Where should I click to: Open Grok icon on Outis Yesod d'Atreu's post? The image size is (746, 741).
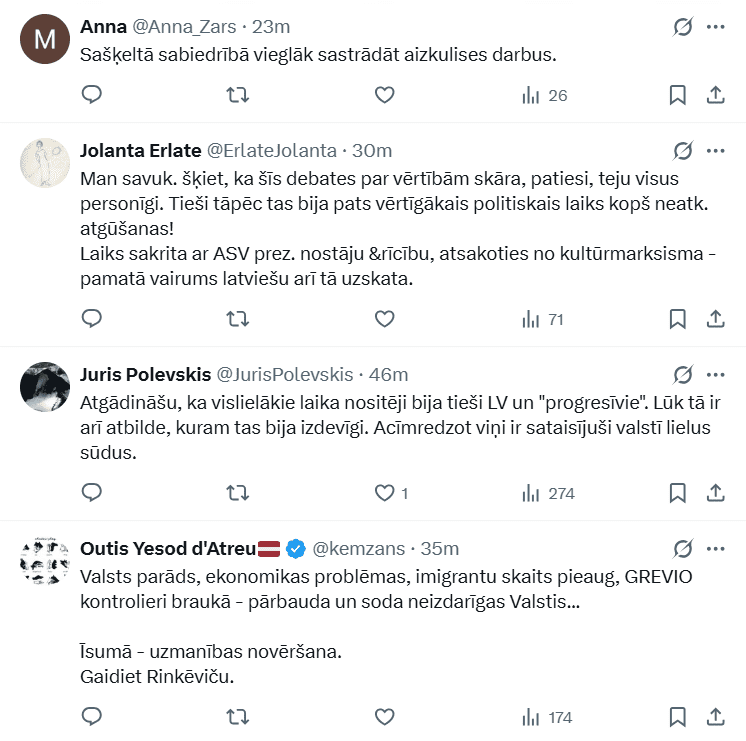click(683, 549)
